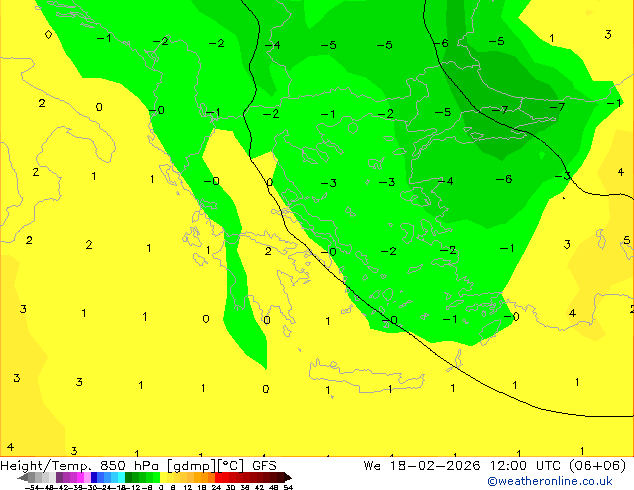Select the 'GFS' model name text

point(264,466)
